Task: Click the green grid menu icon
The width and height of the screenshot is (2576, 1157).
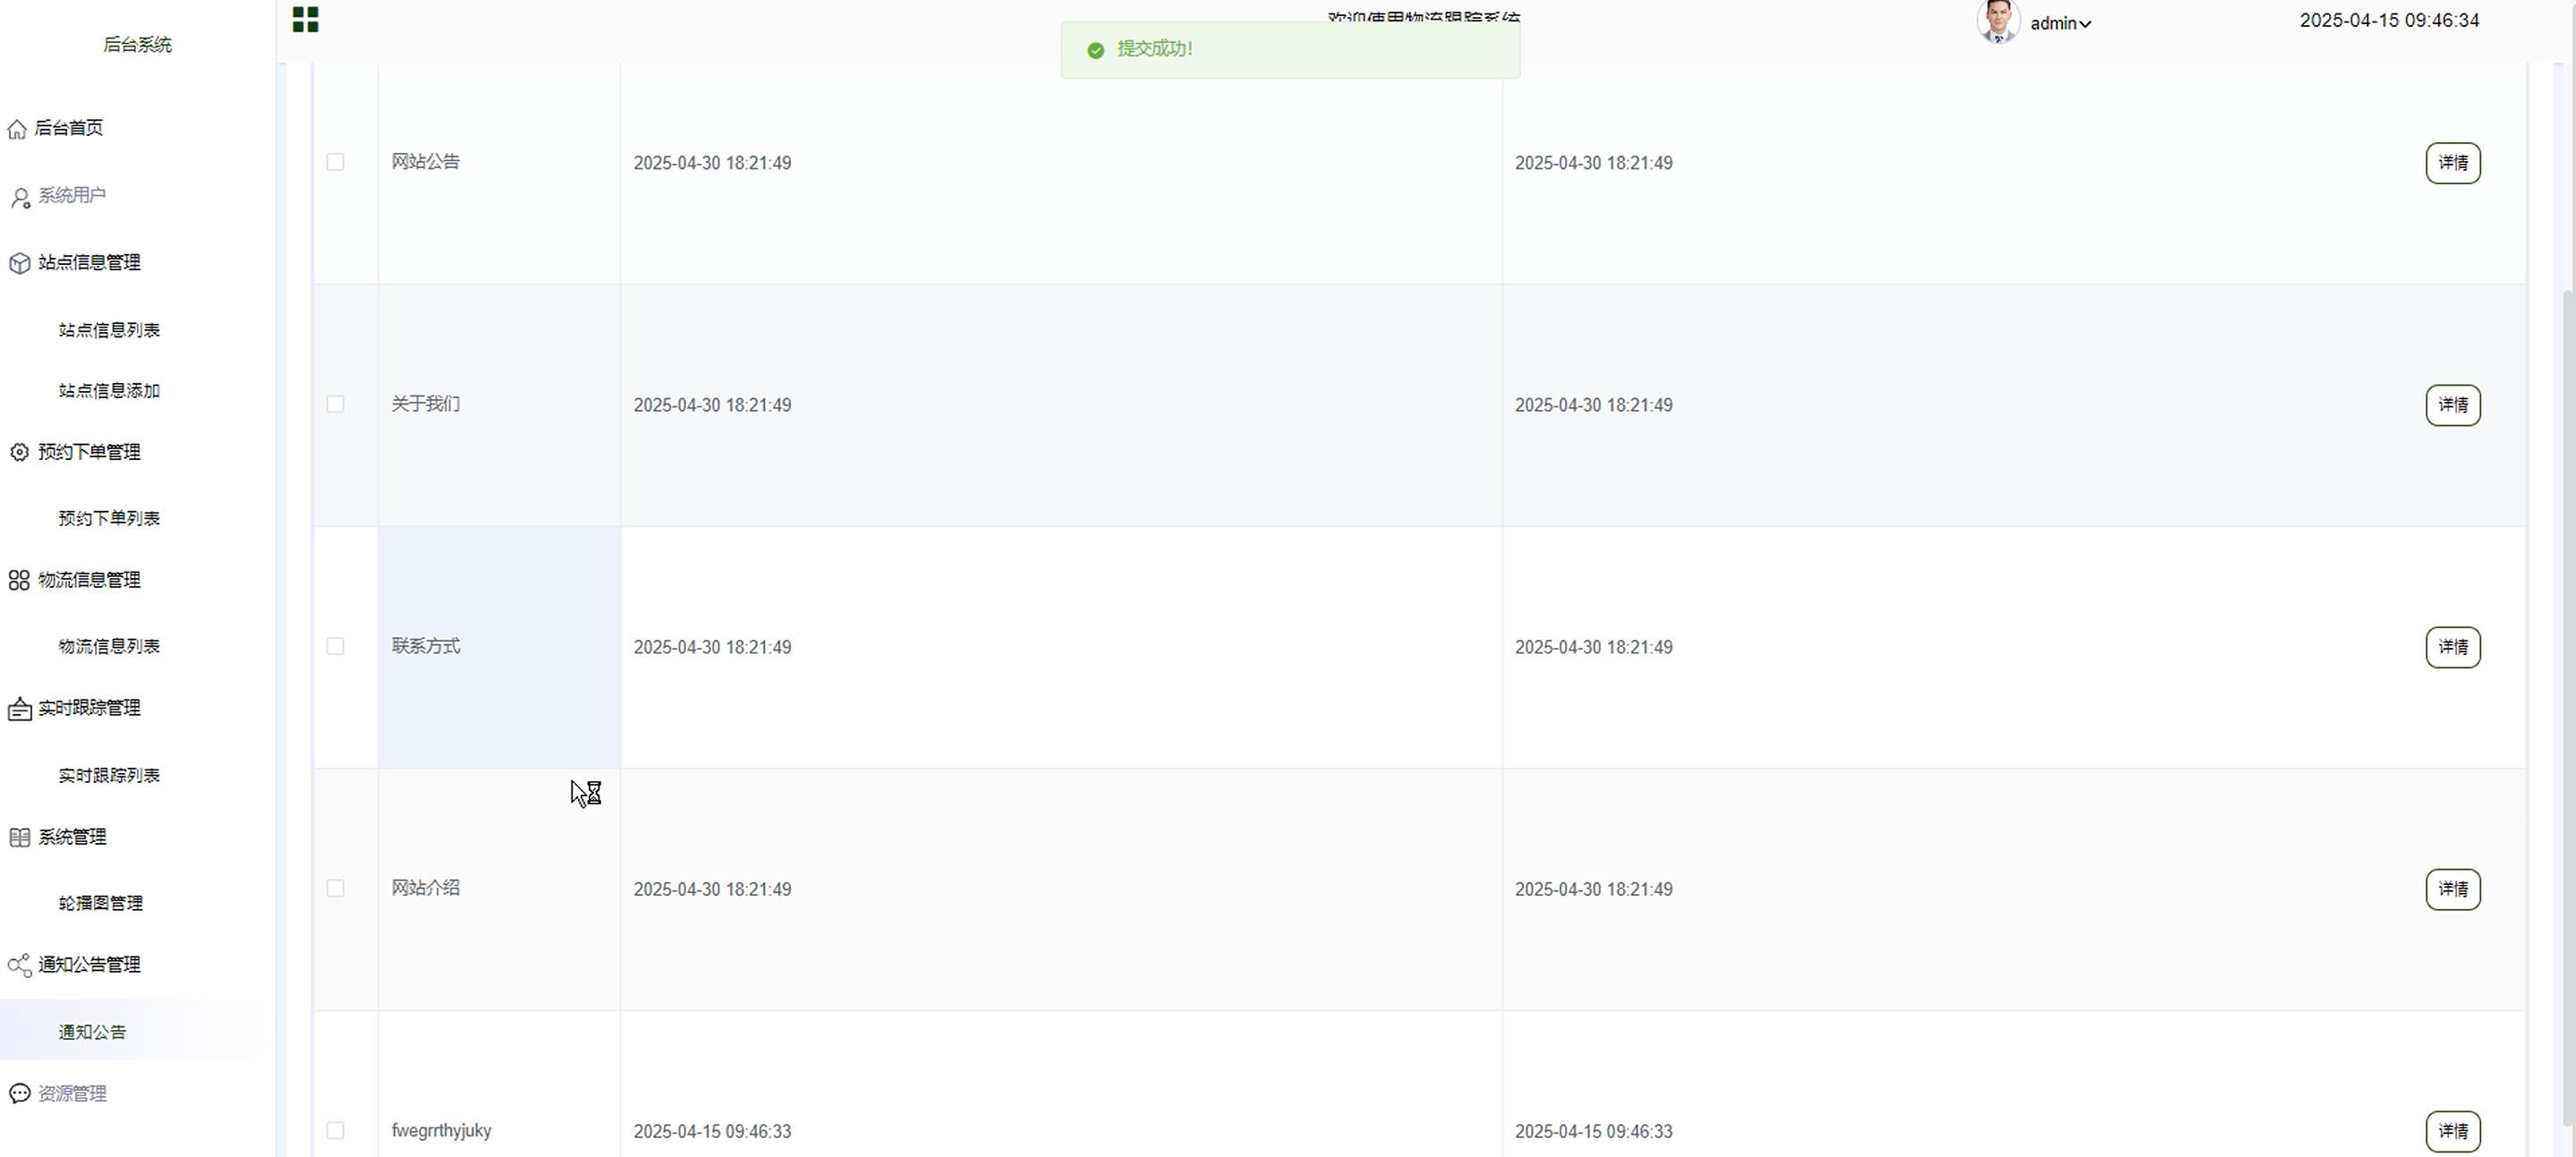Action: tap(305, 20)
